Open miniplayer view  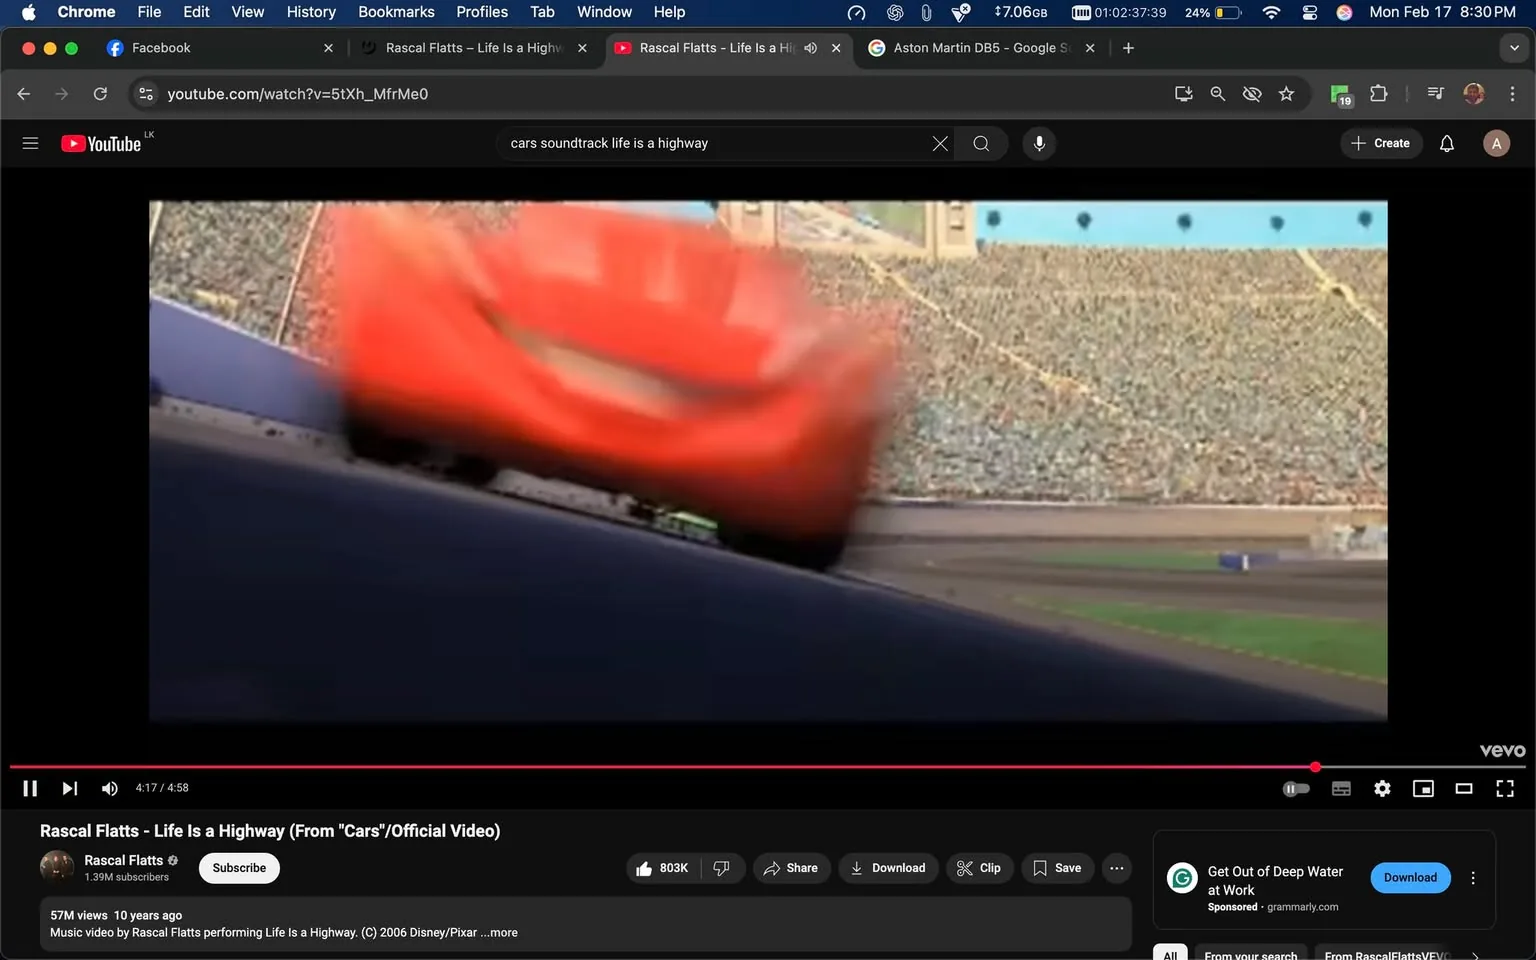click(1422, 788)
